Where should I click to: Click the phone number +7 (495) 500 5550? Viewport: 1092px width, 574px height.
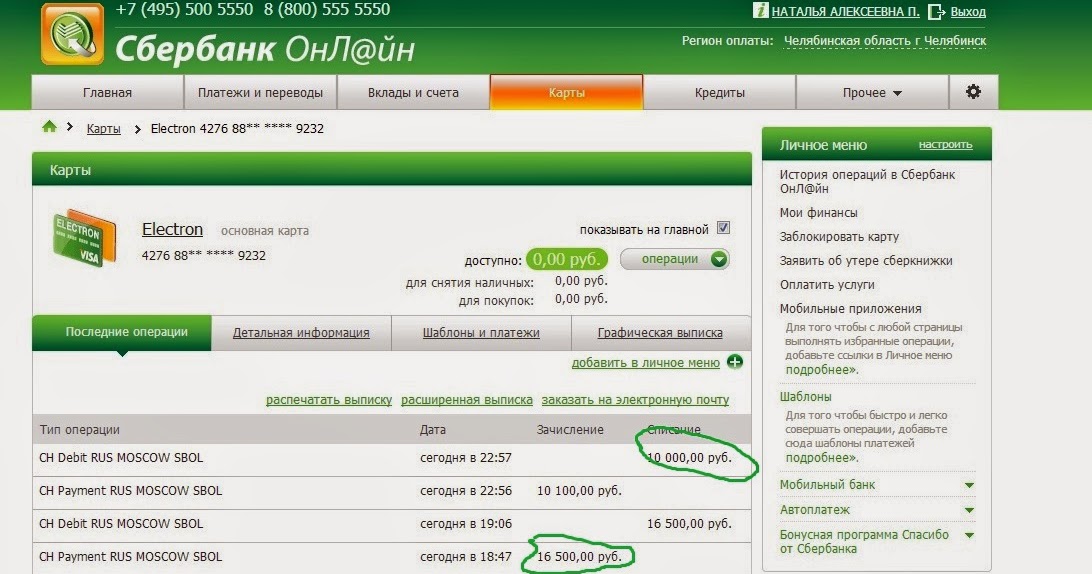click(x=184, y=9)
